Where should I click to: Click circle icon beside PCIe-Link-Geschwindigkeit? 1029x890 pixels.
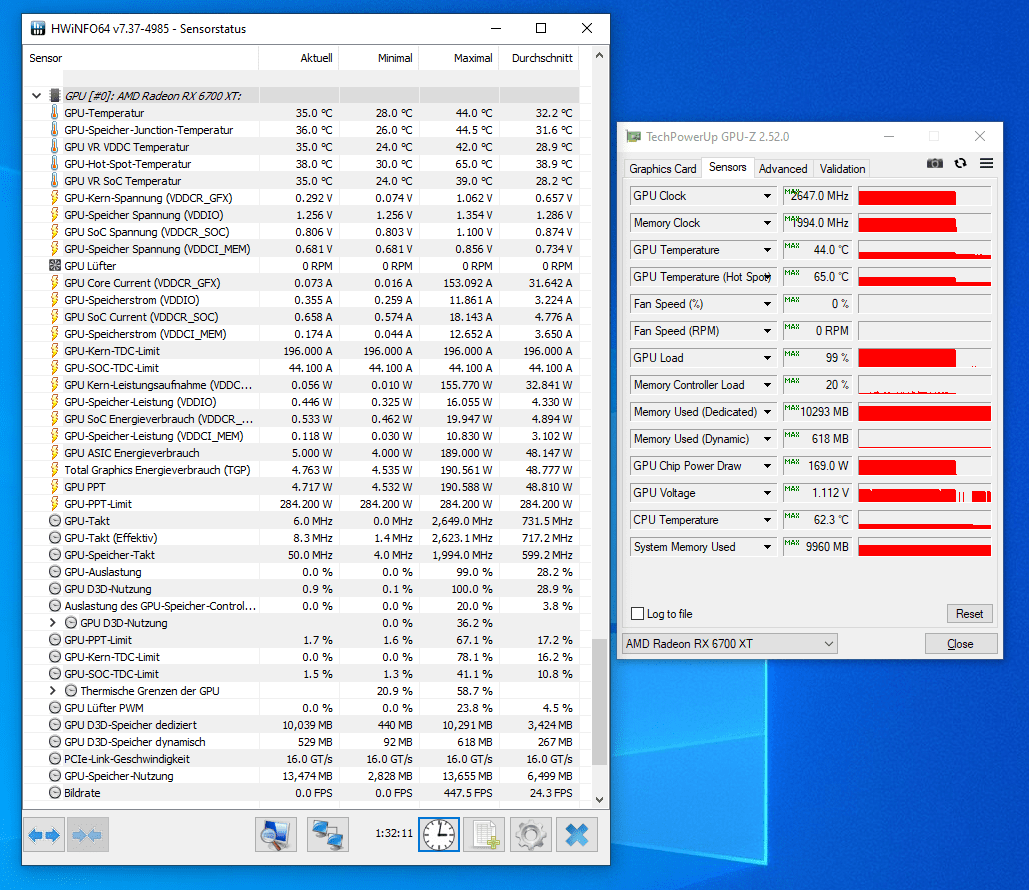[x=55, y=758]
